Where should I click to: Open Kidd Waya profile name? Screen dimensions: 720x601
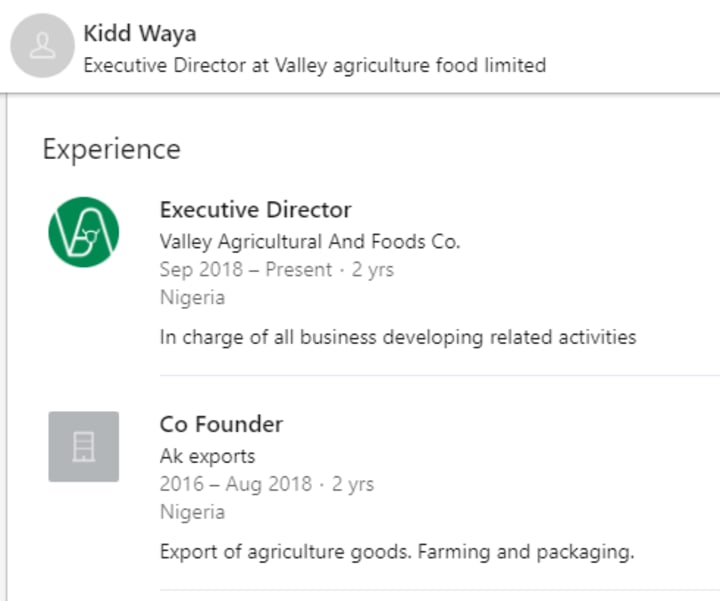point(139,33)
